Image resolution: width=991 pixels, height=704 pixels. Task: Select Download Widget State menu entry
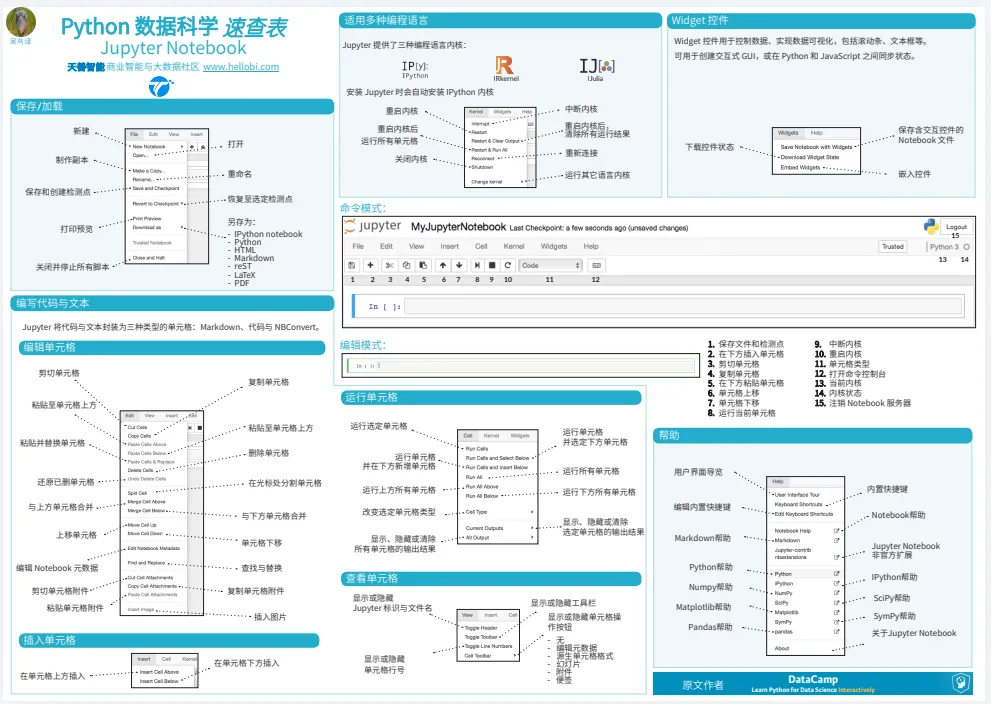pos(810,157)
